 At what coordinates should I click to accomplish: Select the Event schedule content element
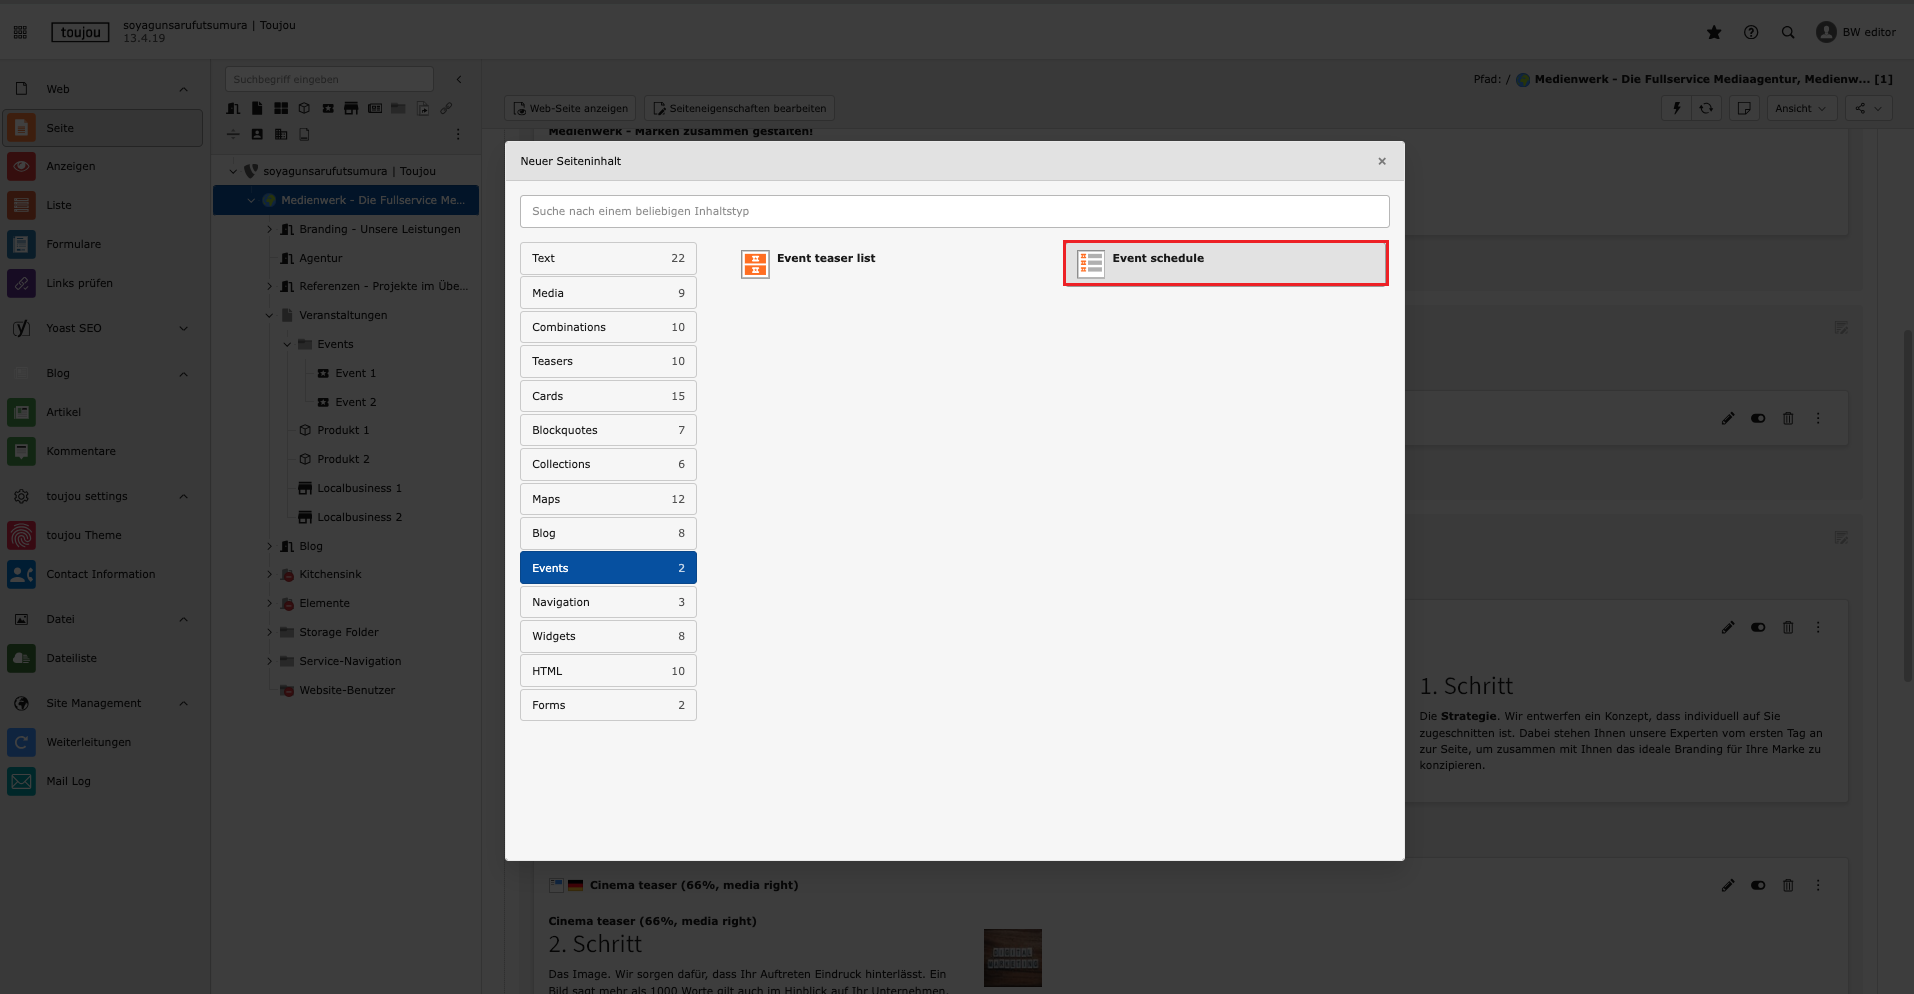[1225, 263]
